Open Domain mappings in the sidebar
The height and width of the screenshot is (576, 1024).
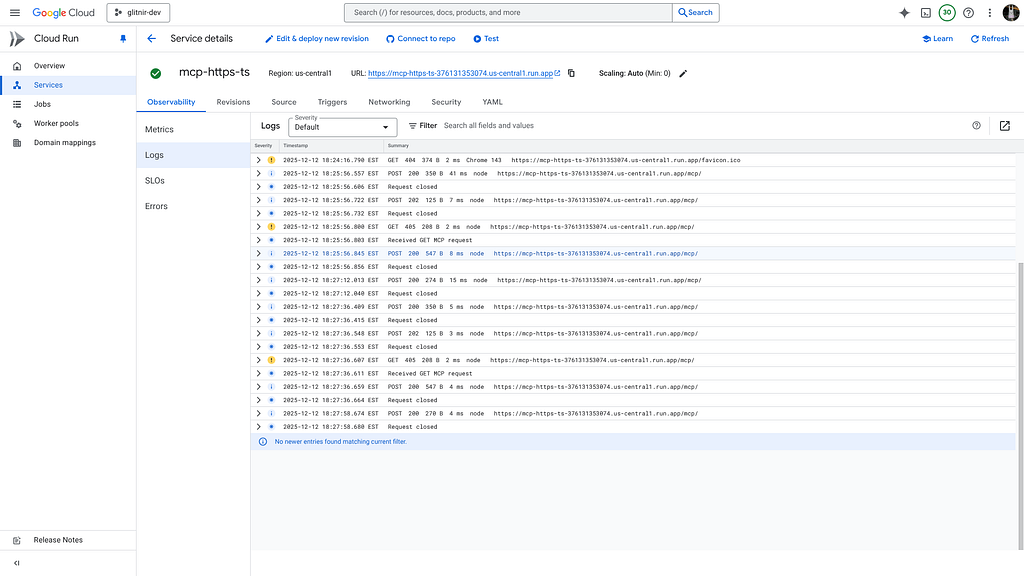68,142
